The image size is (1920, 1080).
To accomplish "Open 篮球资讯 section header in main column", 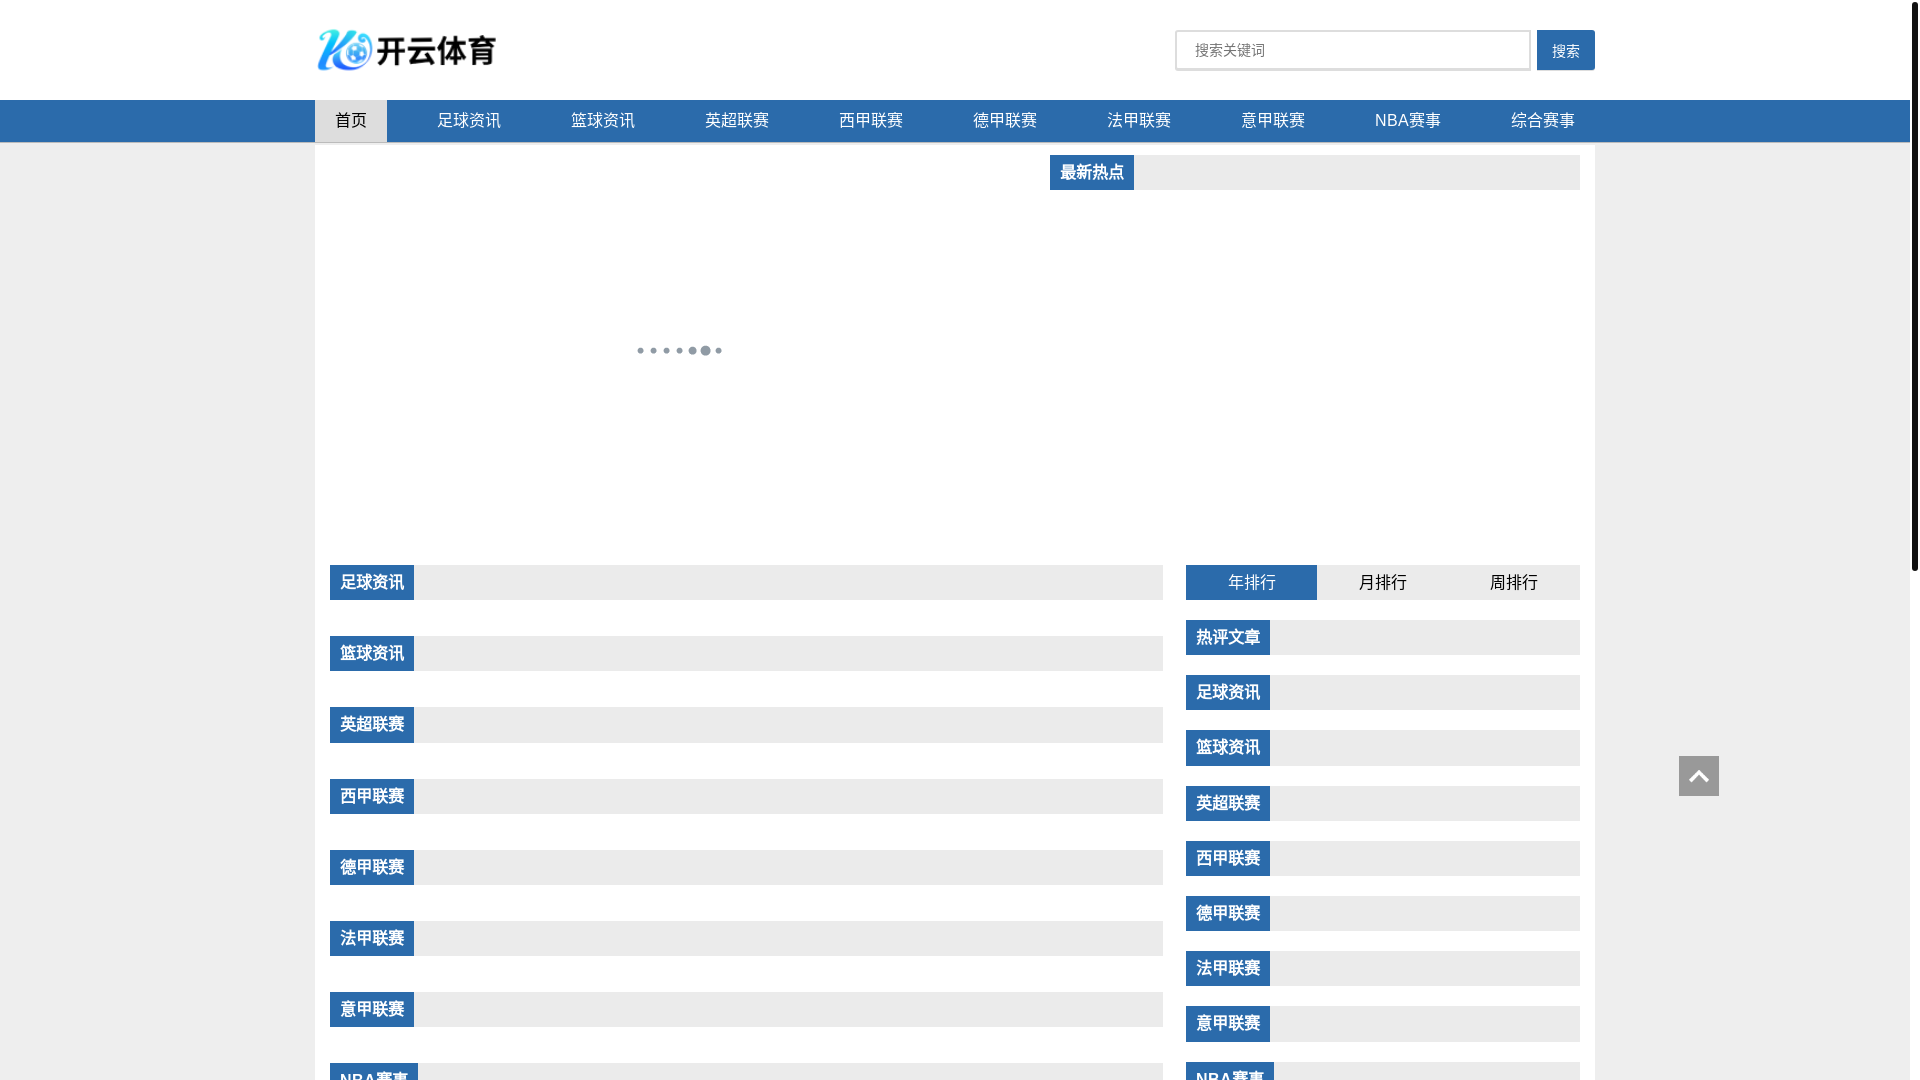I will tap(372, 653).
